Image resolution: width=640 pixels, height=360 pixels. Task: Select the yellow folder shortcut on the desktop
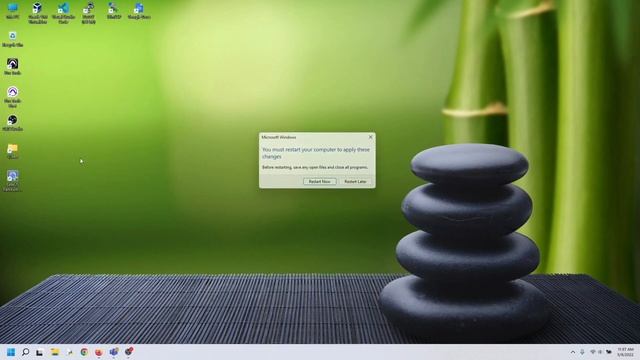tap(13, 151)
